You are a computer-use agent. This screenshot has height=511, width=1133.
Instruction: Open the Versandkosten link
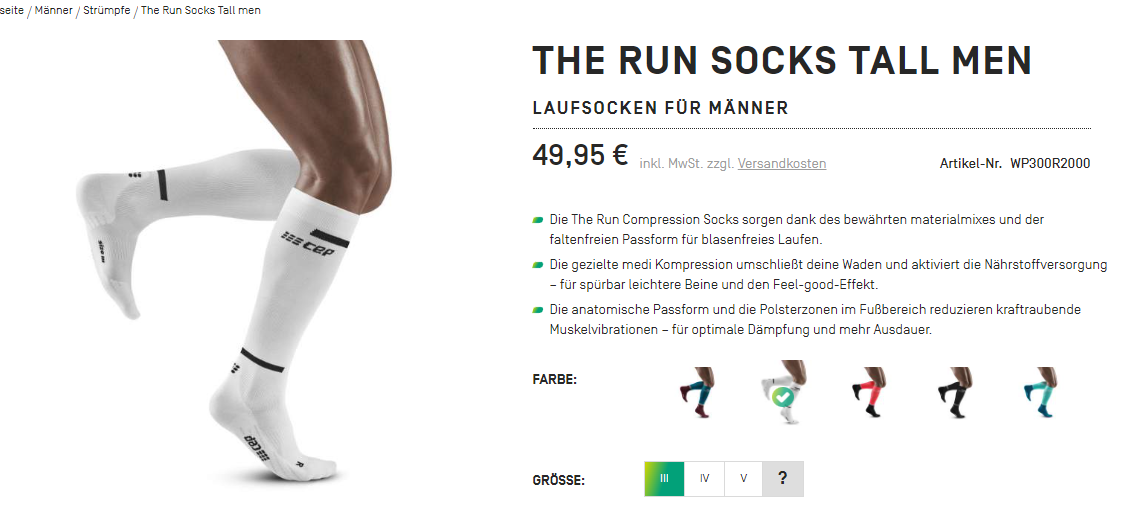click(x=782, y=163)
